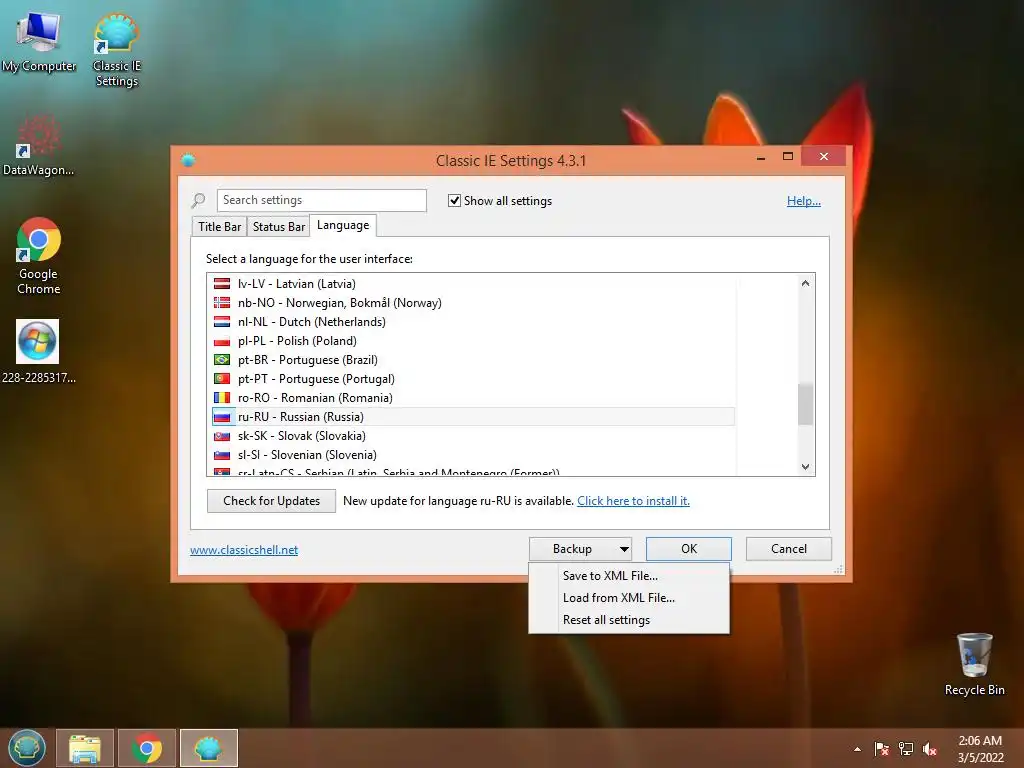
Task: Click the language list scrollbar thumb
Action: tap(805, 404)
